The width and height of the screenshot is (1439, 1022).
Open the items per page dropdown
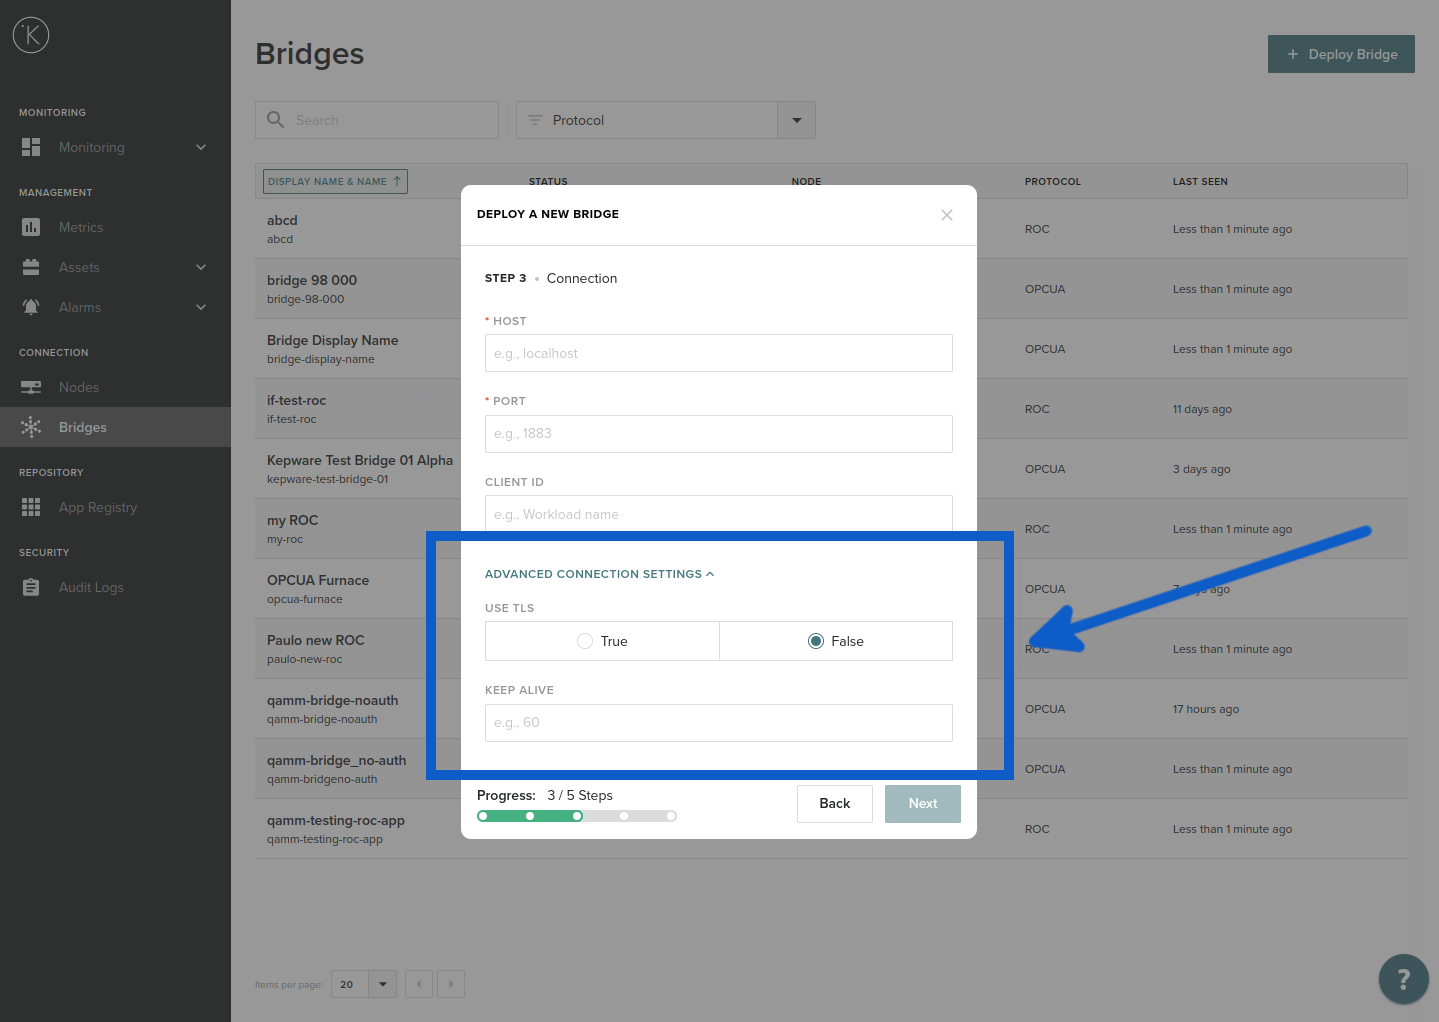tap(382, 984)
